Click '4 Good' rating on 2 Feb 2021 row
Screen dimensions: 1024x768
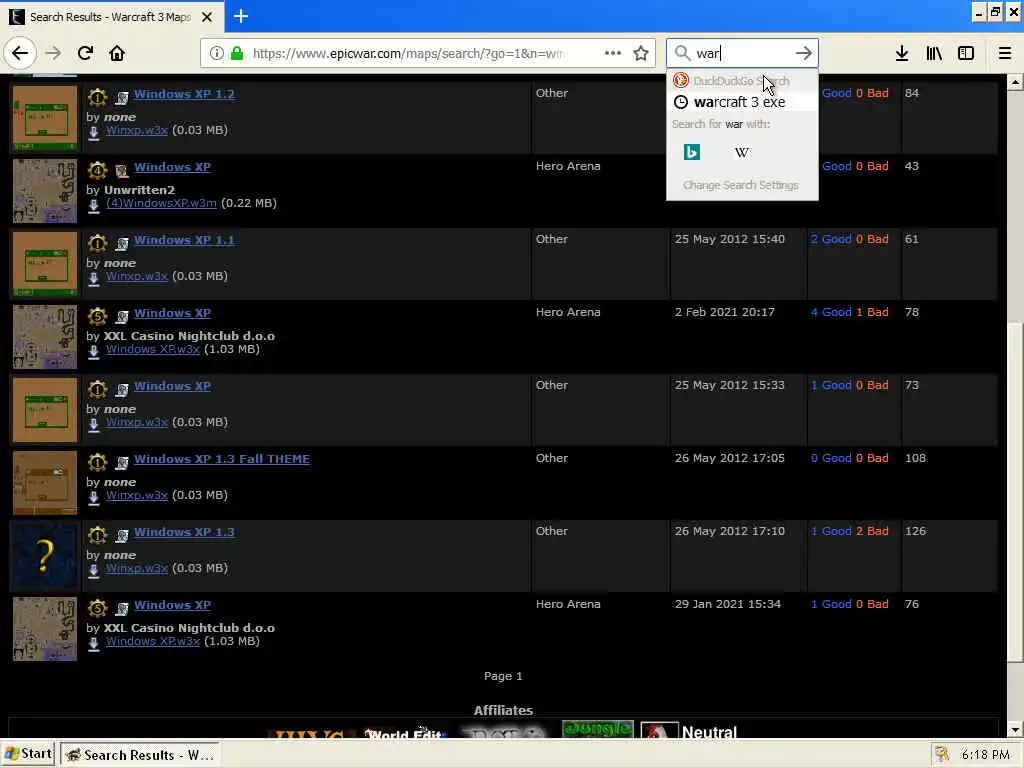(x=831, y=313)
